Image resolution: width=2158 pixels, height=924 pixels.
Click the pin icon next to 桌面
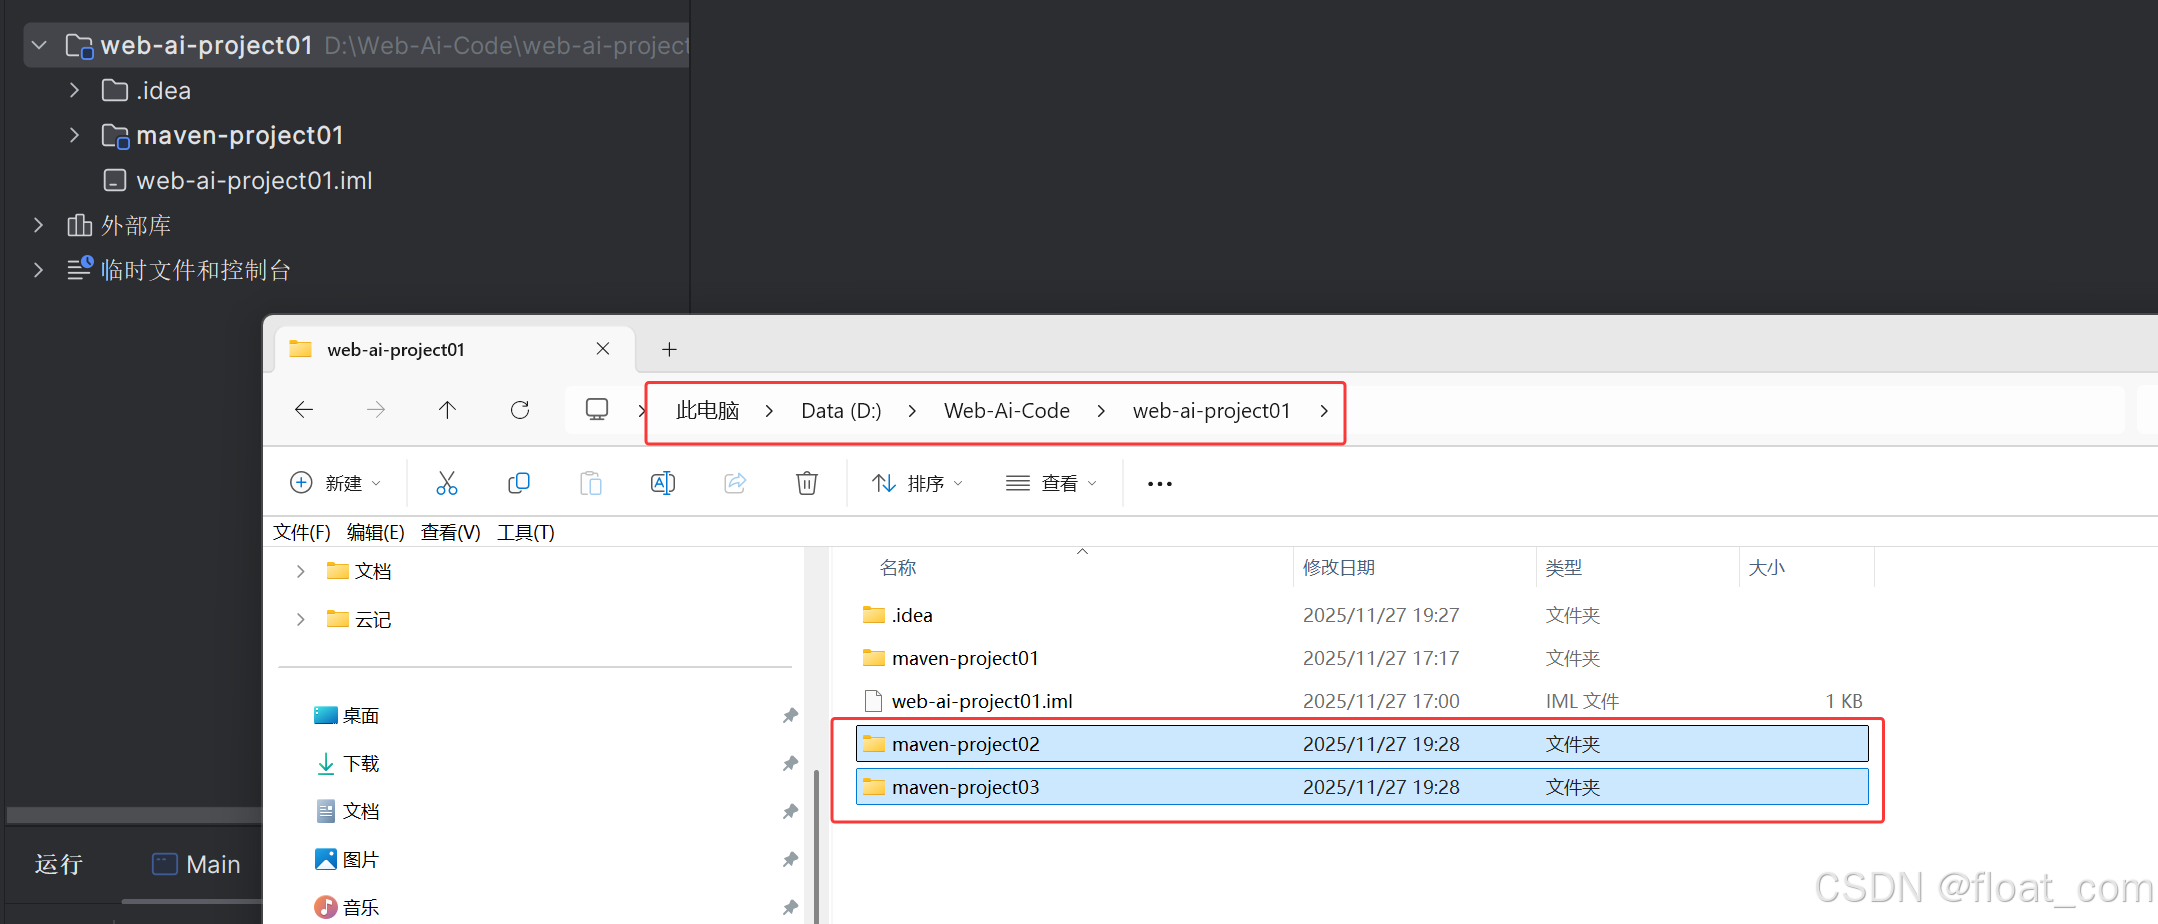[790, 716]
